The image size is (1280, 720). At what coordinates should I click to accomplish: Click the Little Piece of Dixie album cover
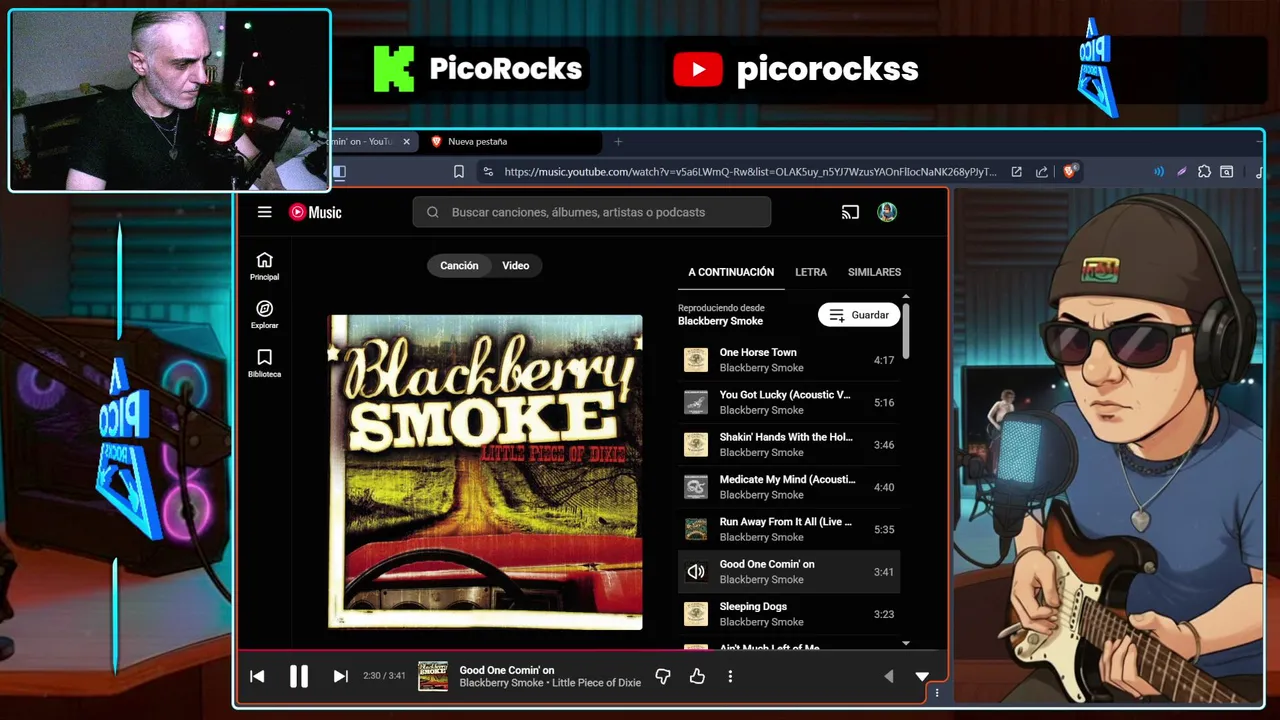485,472
